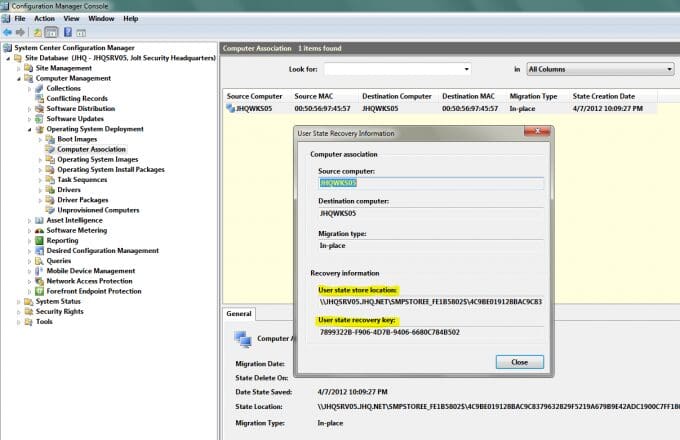
Task: Expand the Site Management node arrow
Action: tap(19, 68)
